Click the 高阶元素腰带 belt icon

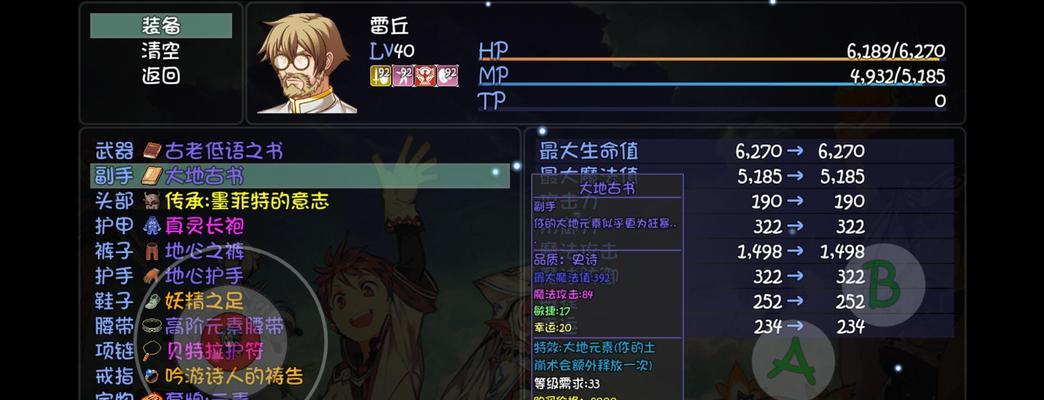pos(152,326)
